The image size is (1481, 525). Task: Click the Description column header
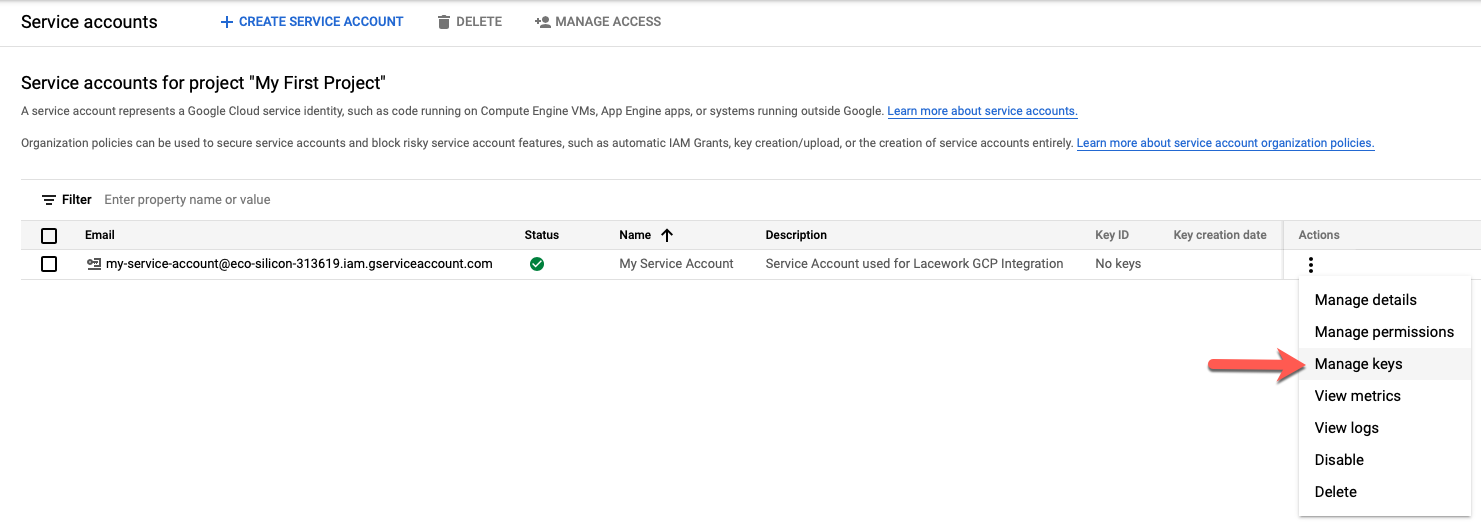pos(796,235)
